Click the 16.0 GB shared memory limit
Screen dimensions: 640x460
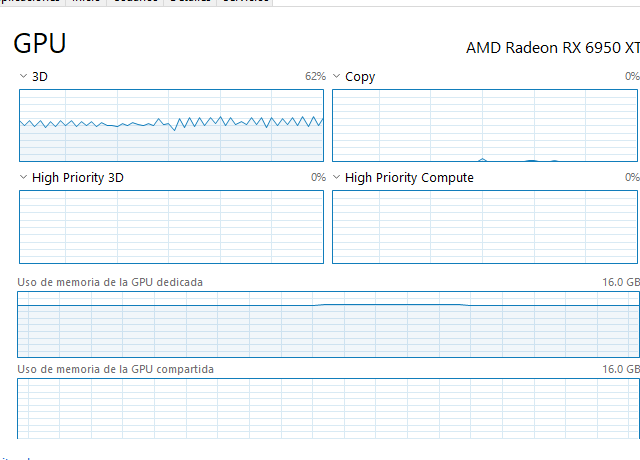[x=619, y=369]
